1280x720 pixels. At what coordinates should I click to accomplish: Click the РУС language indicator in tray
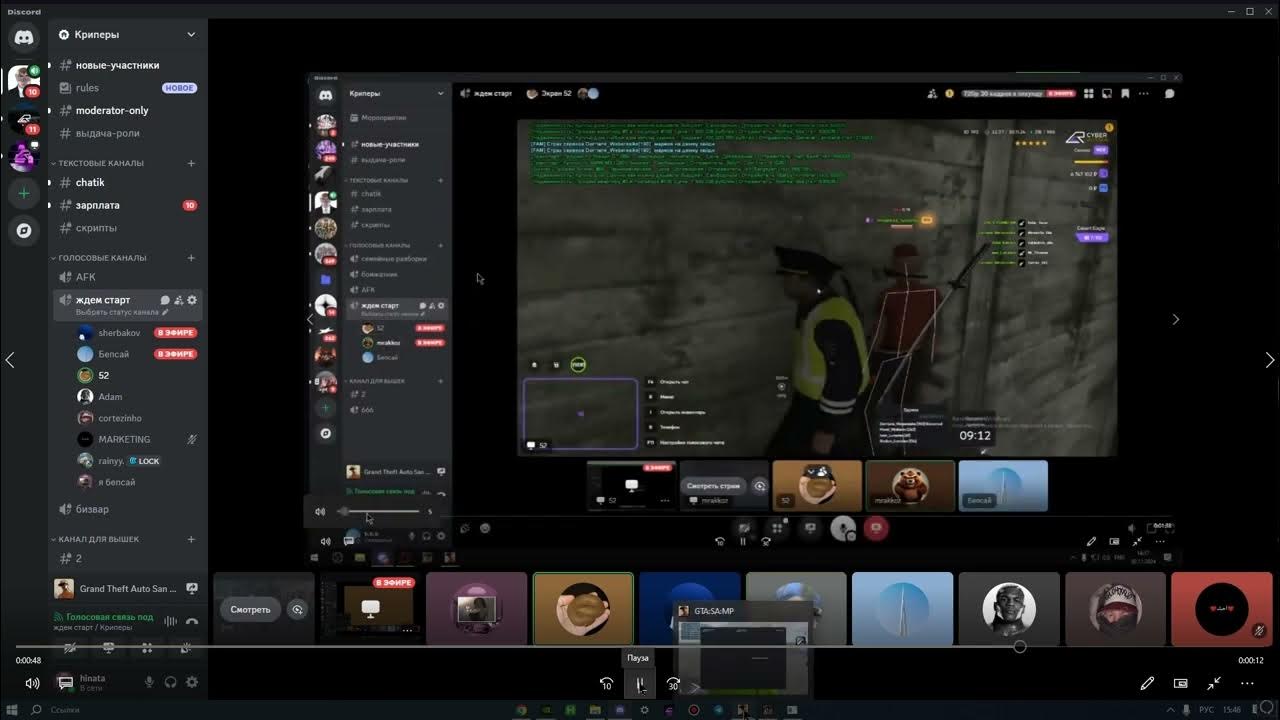pyautogui.click(x=1207, y=710)
